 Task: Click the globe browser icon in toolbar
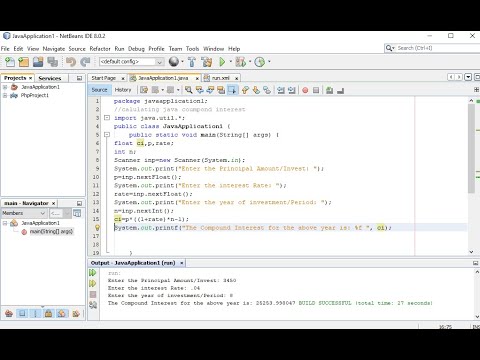[x=174, y=62]
